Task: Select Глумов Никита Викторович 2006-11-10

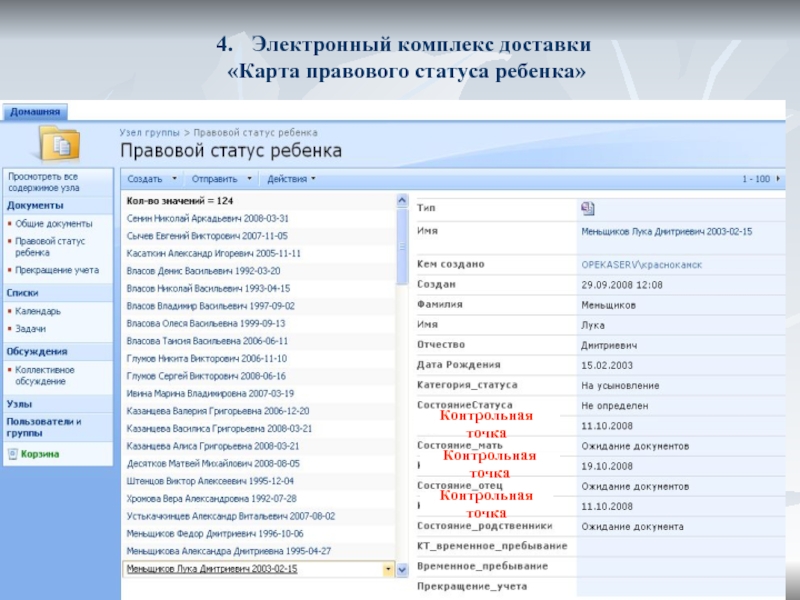Action: (x=207, y=359)
